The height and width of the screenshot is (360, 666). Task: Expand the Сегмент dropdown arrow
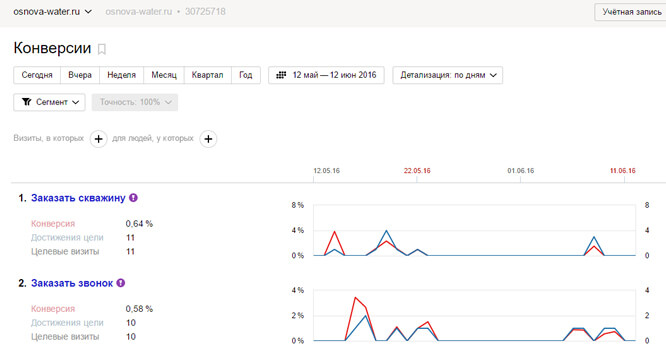[76, 102]
